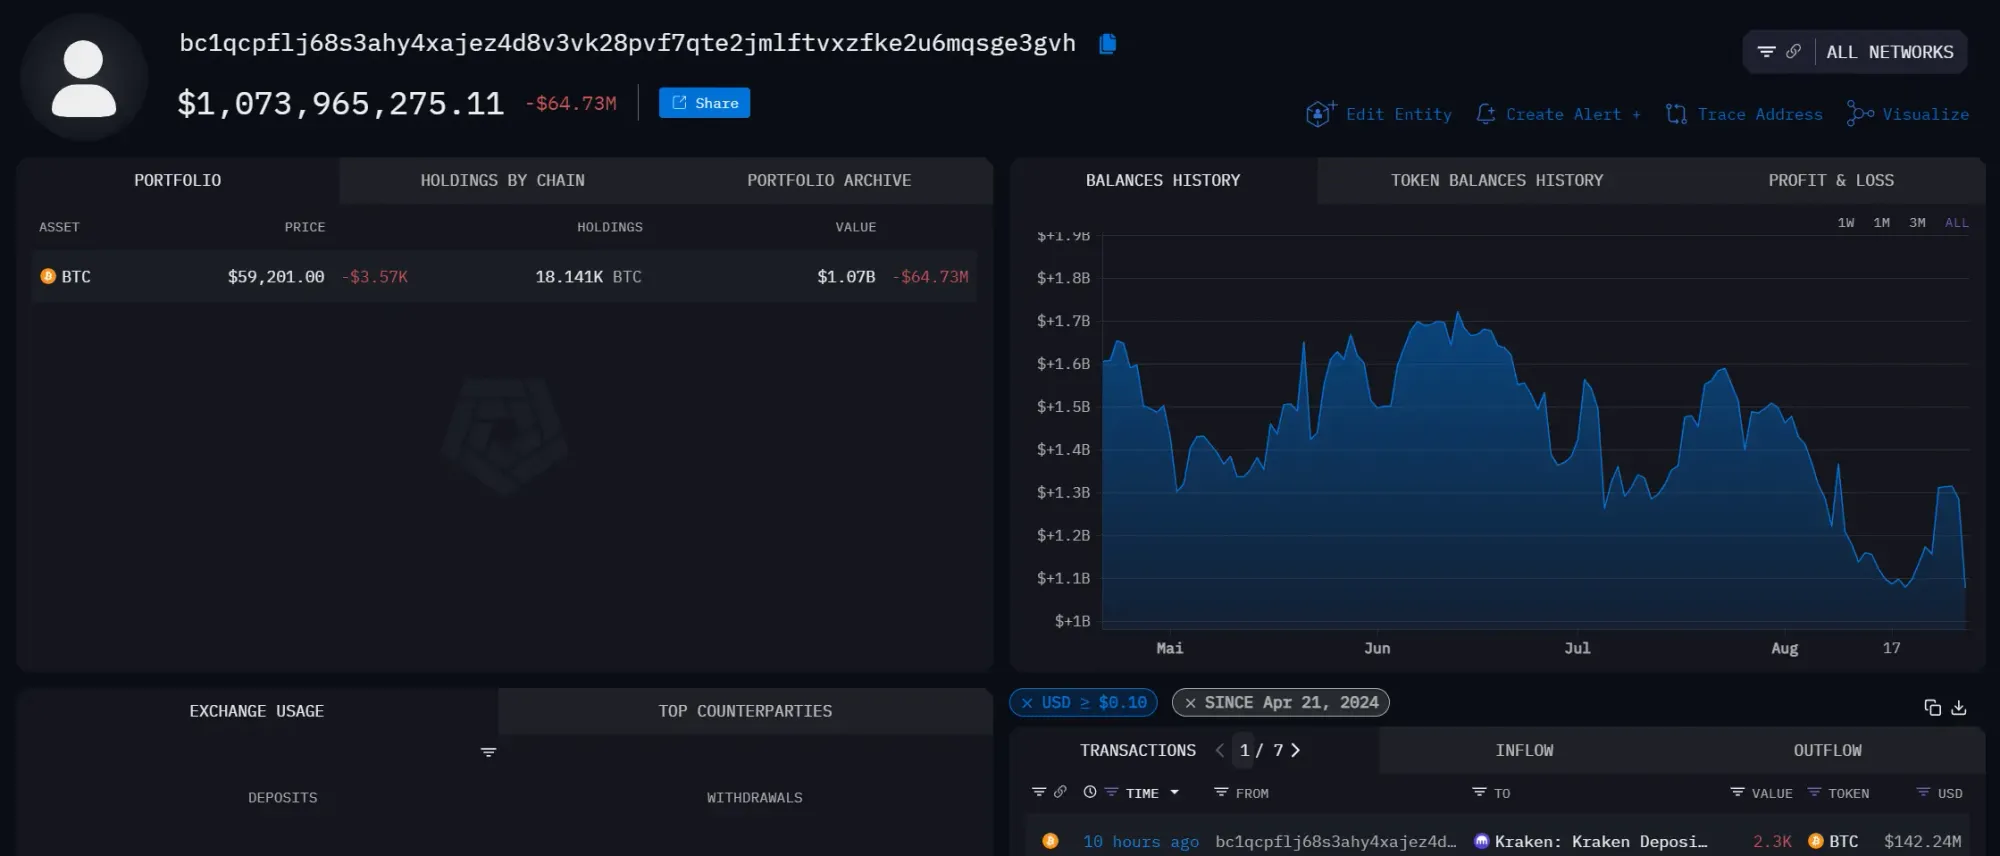
Task: Open the PORTFOLIO ARCHIVE tab
Action: coord(829,180)
